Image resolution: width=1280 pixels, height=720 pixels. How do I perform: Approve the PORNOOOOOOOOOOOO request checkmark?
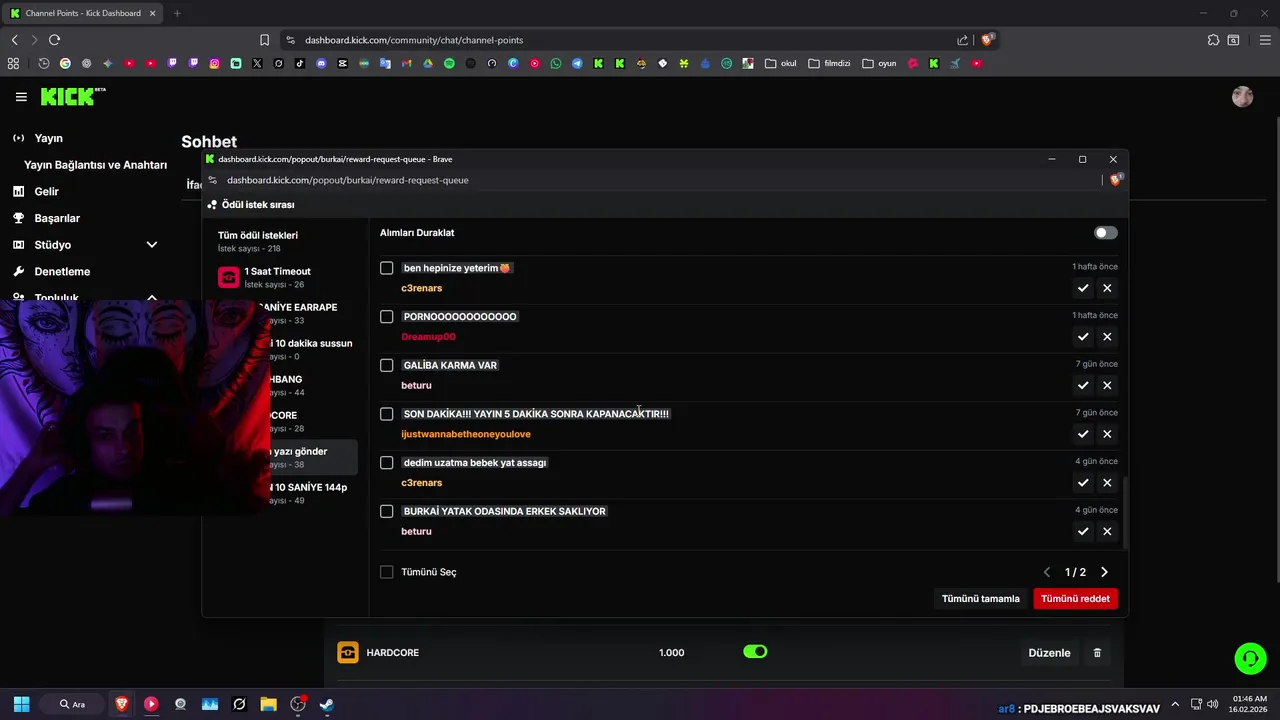1083,337
